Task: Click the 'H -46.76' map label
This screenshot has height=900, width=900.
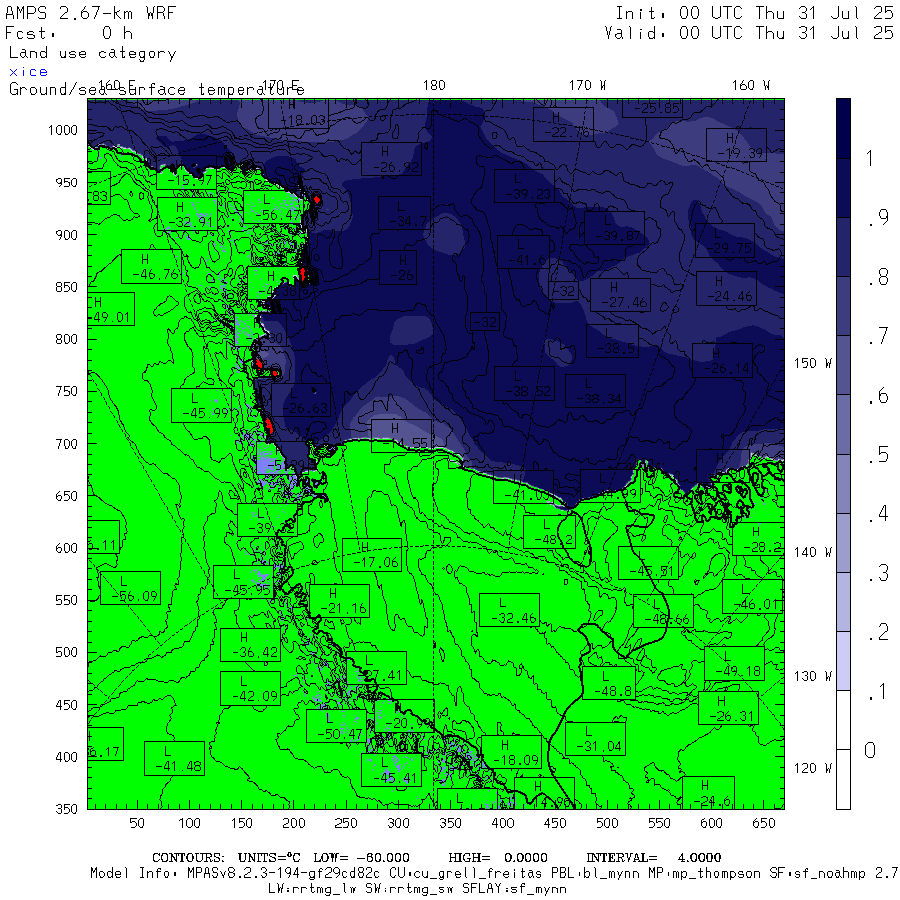Action: coord(152,266)
